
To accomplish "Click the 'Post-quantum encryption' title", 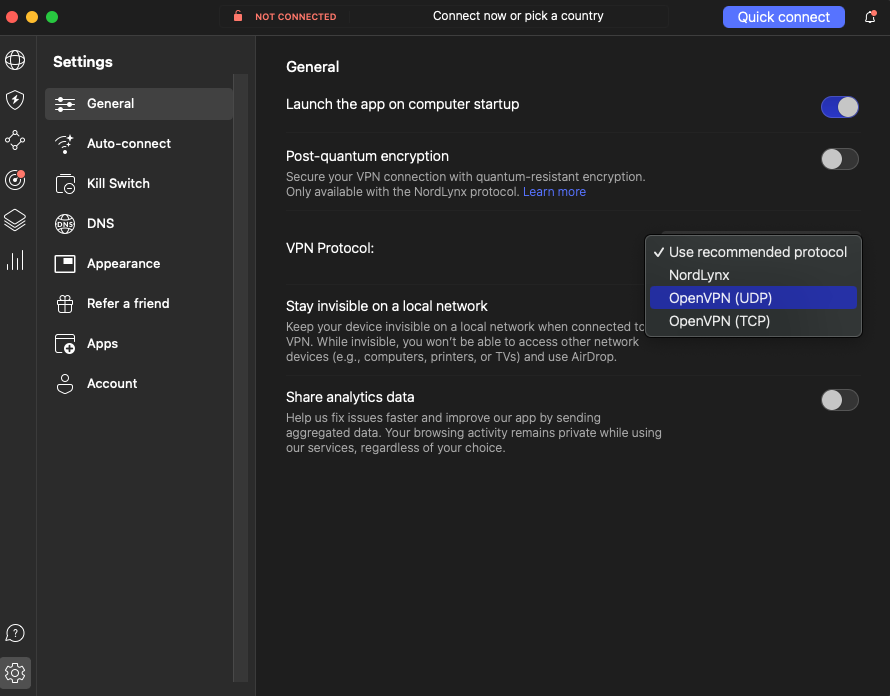I will coord(367,156).
